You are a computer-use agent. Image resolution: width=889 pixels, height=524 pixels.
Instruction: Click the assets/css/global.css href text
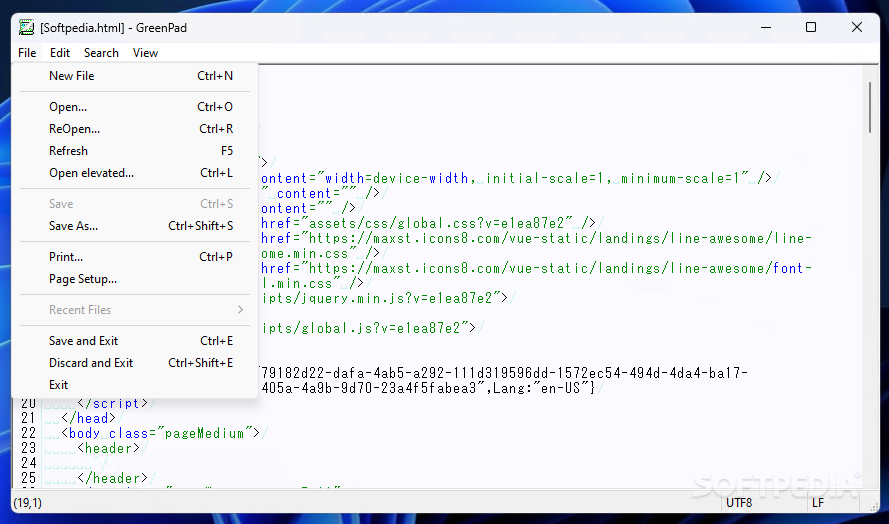(x=441, y=223)
